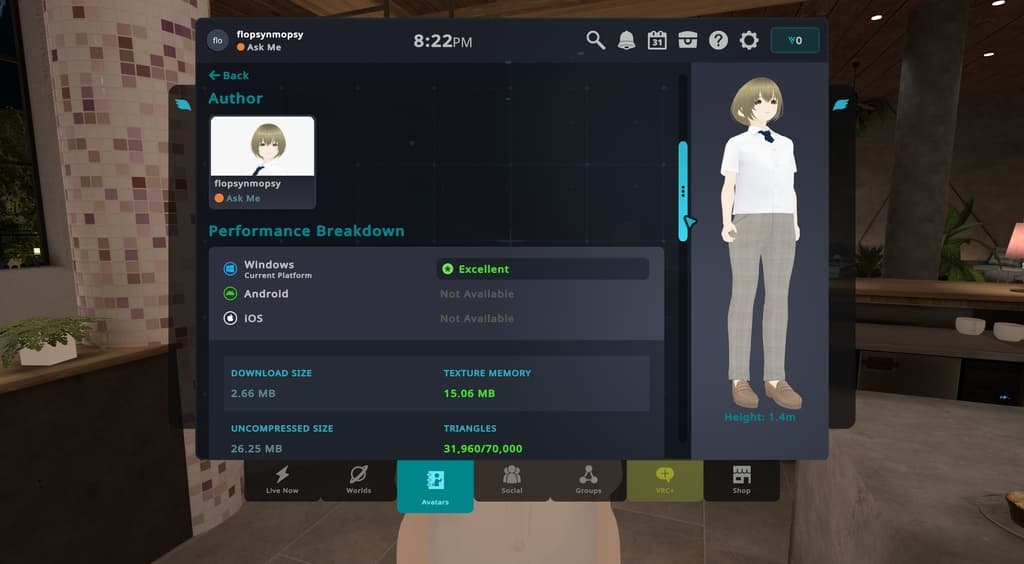Select the Avatars tab

coord(435,486)
